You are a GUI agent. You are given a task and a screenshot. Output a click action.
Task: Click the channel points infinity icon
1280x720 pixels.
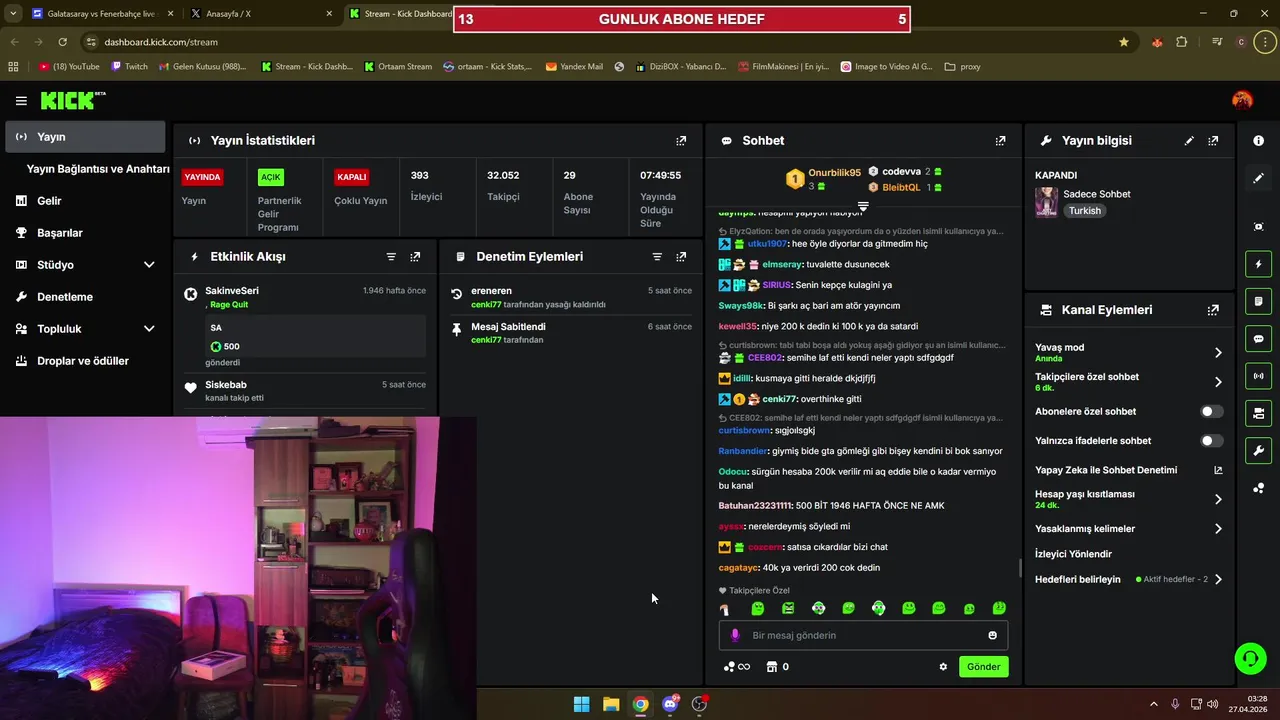[737, 667]
